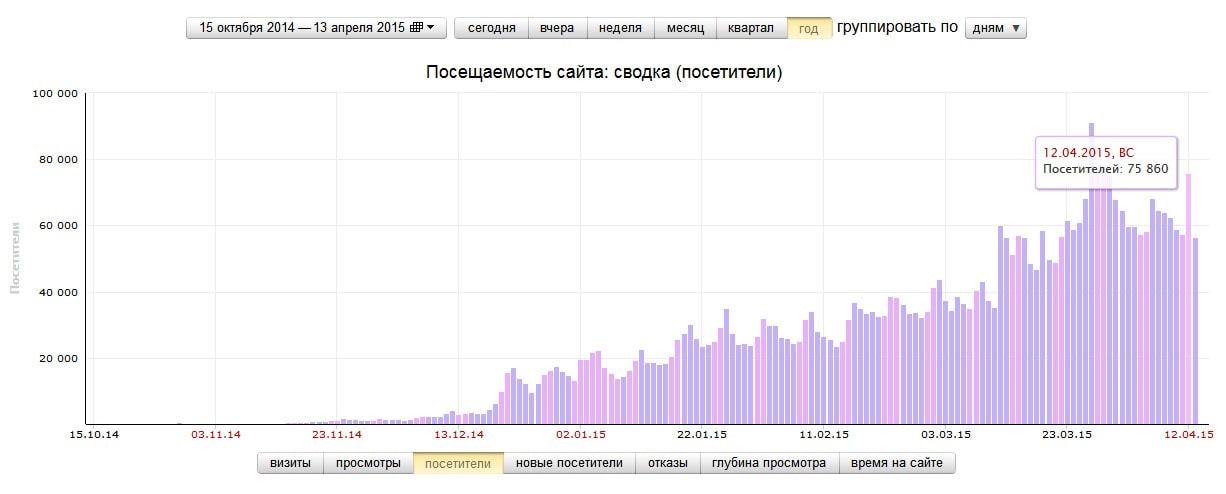Click the 100 000 y-axis value

(56, 94)
